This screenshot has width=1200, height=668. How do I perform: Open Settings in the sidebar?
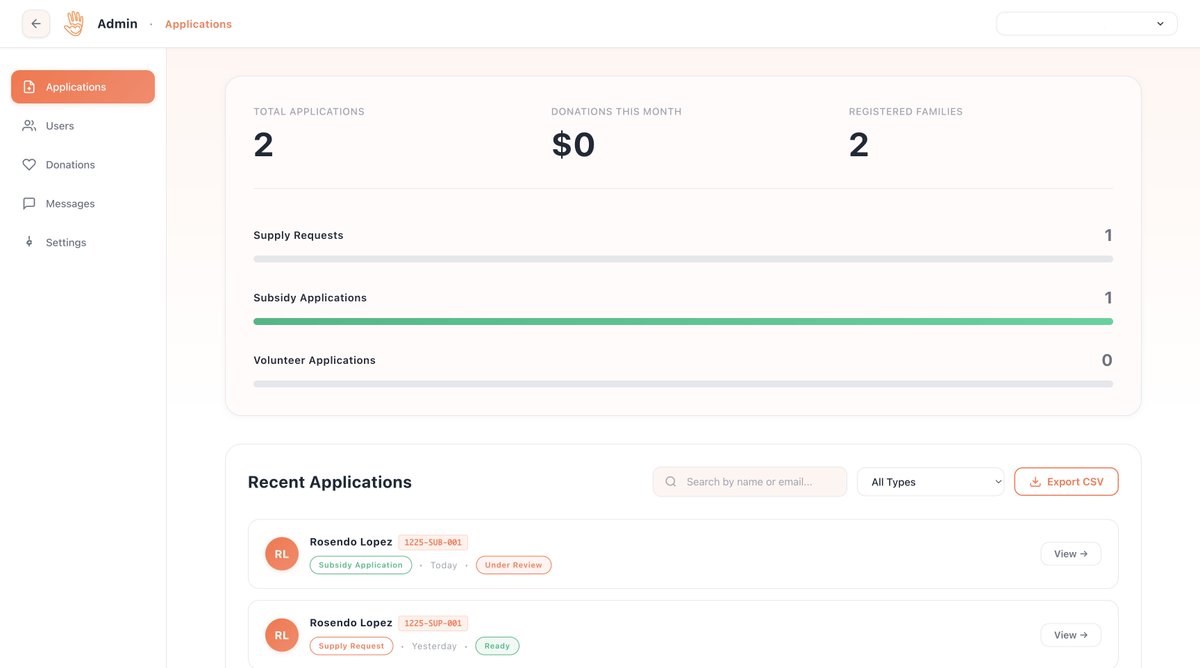pos(83,243)
